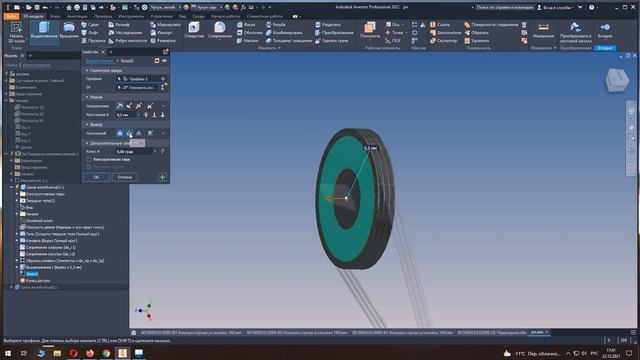The width and height of the screenshot is (640, 360).
Task: Toggle surface mode icon in properties header
Action: pos(157,61)
